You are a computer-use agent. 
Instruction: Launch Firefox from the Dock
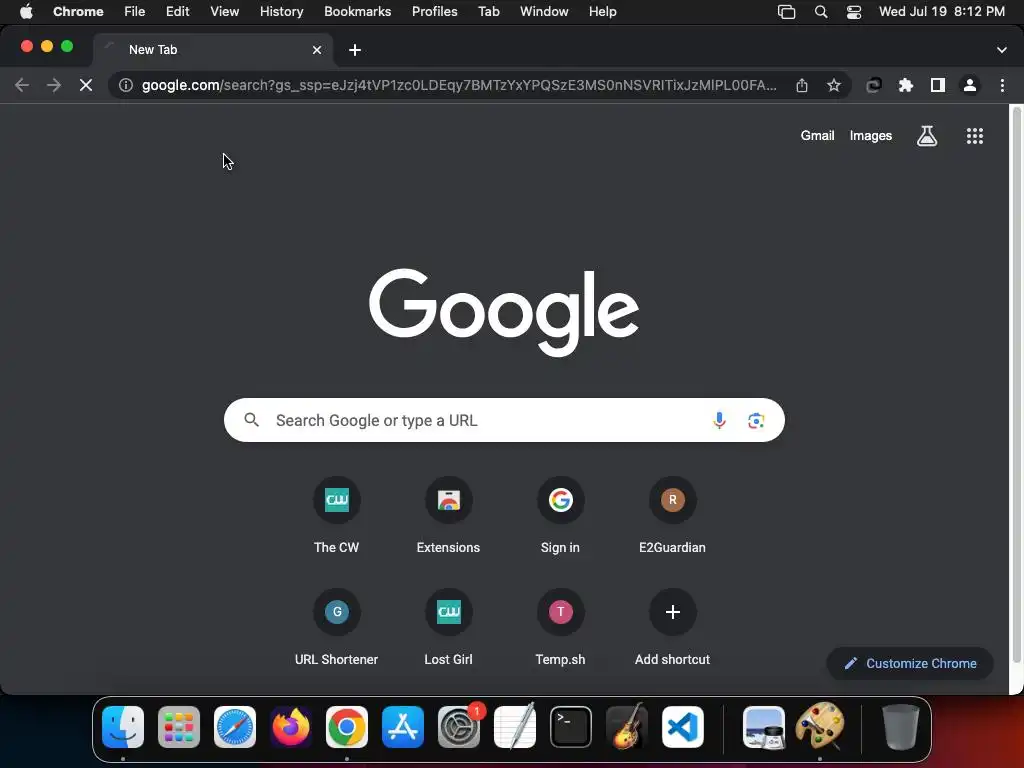coord(291,727)
